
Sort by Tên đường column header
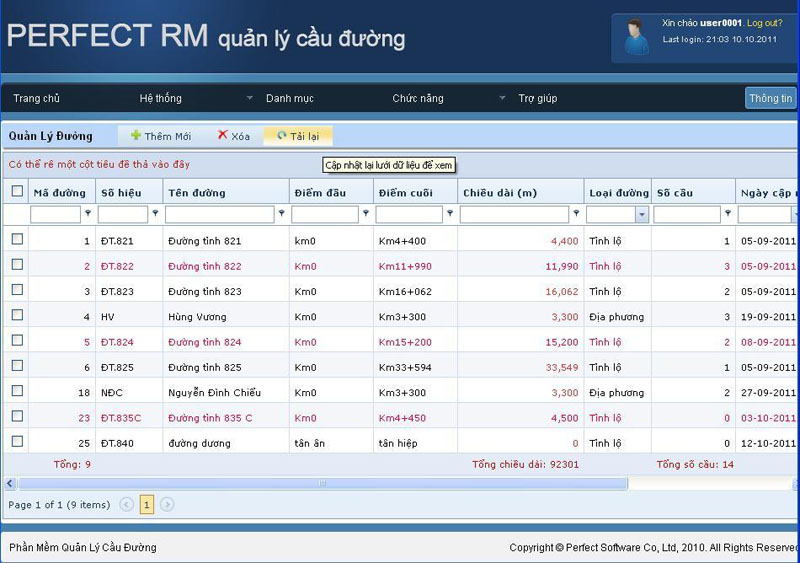point(226,192)
